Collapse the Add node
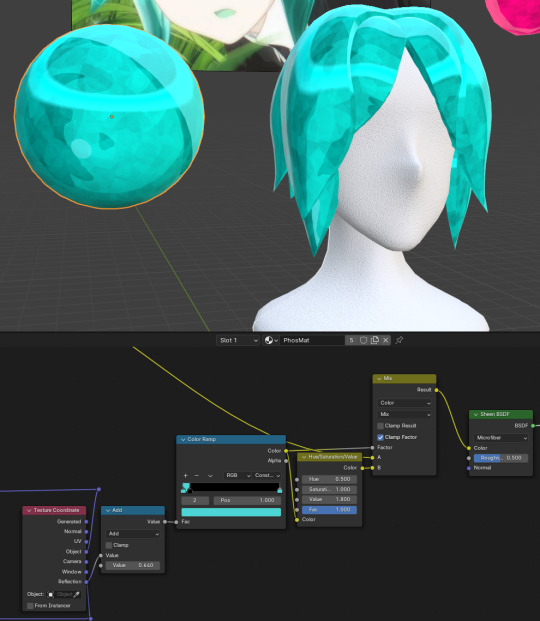The height and width of the screenshot is (621, 540). (108, 511)
